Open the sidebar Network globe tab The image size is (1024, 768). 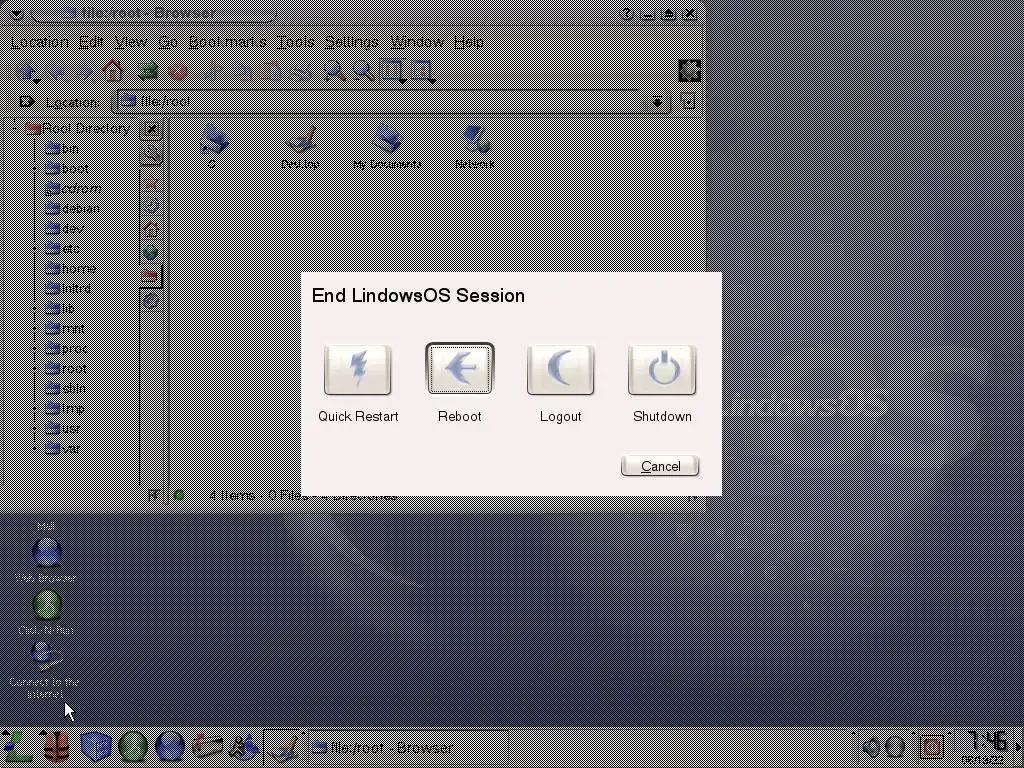click(x=151, y=252)
